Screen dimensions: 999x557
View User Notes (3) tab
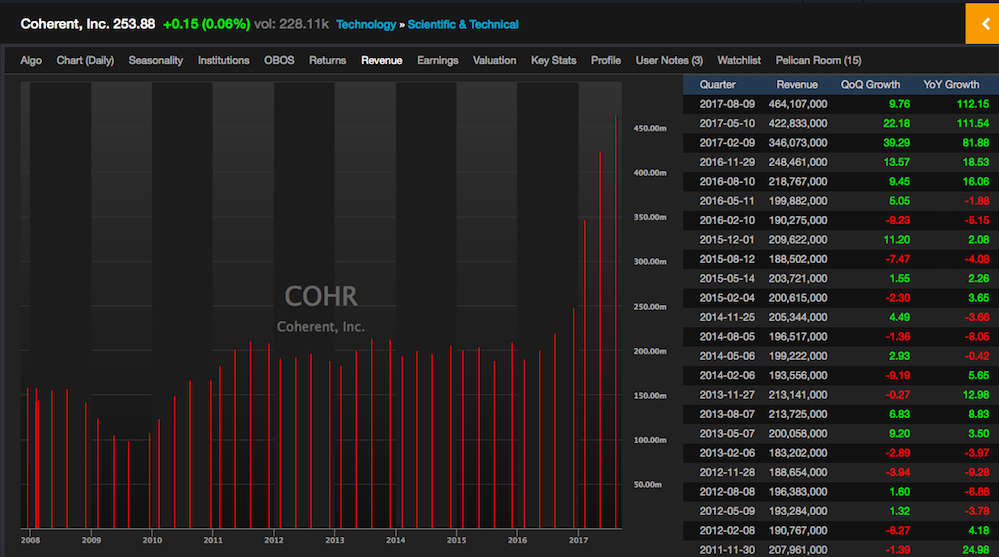click(669, 61)
